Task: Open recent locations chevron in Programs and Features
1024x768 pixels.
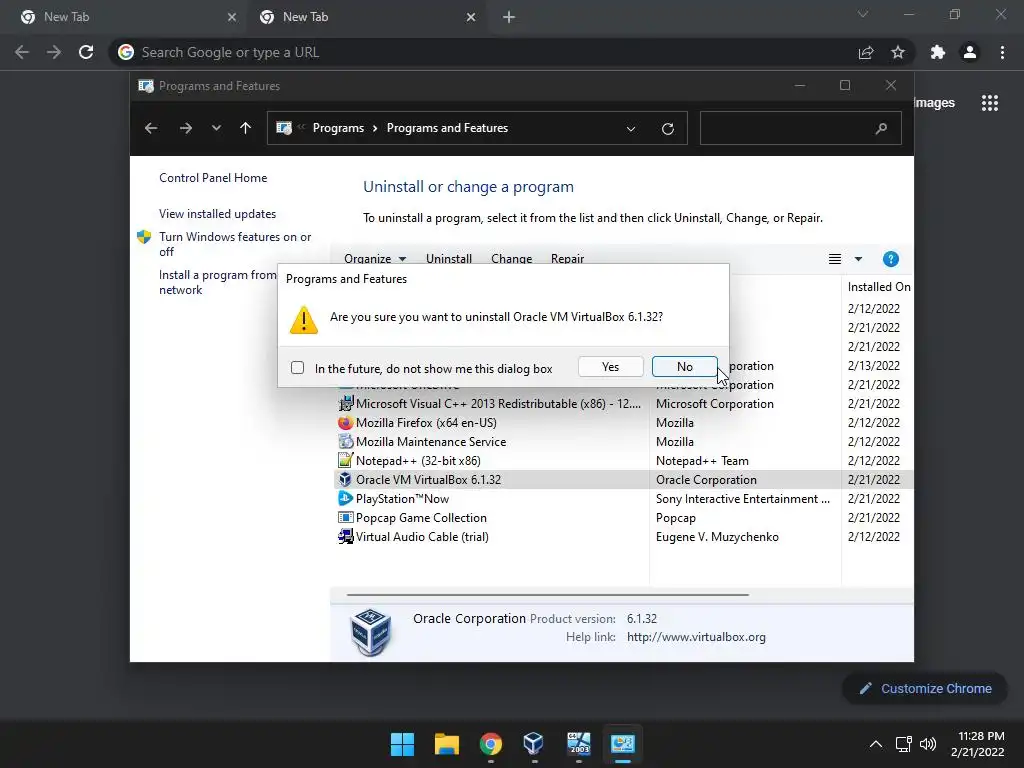Action: click(216, 128)
